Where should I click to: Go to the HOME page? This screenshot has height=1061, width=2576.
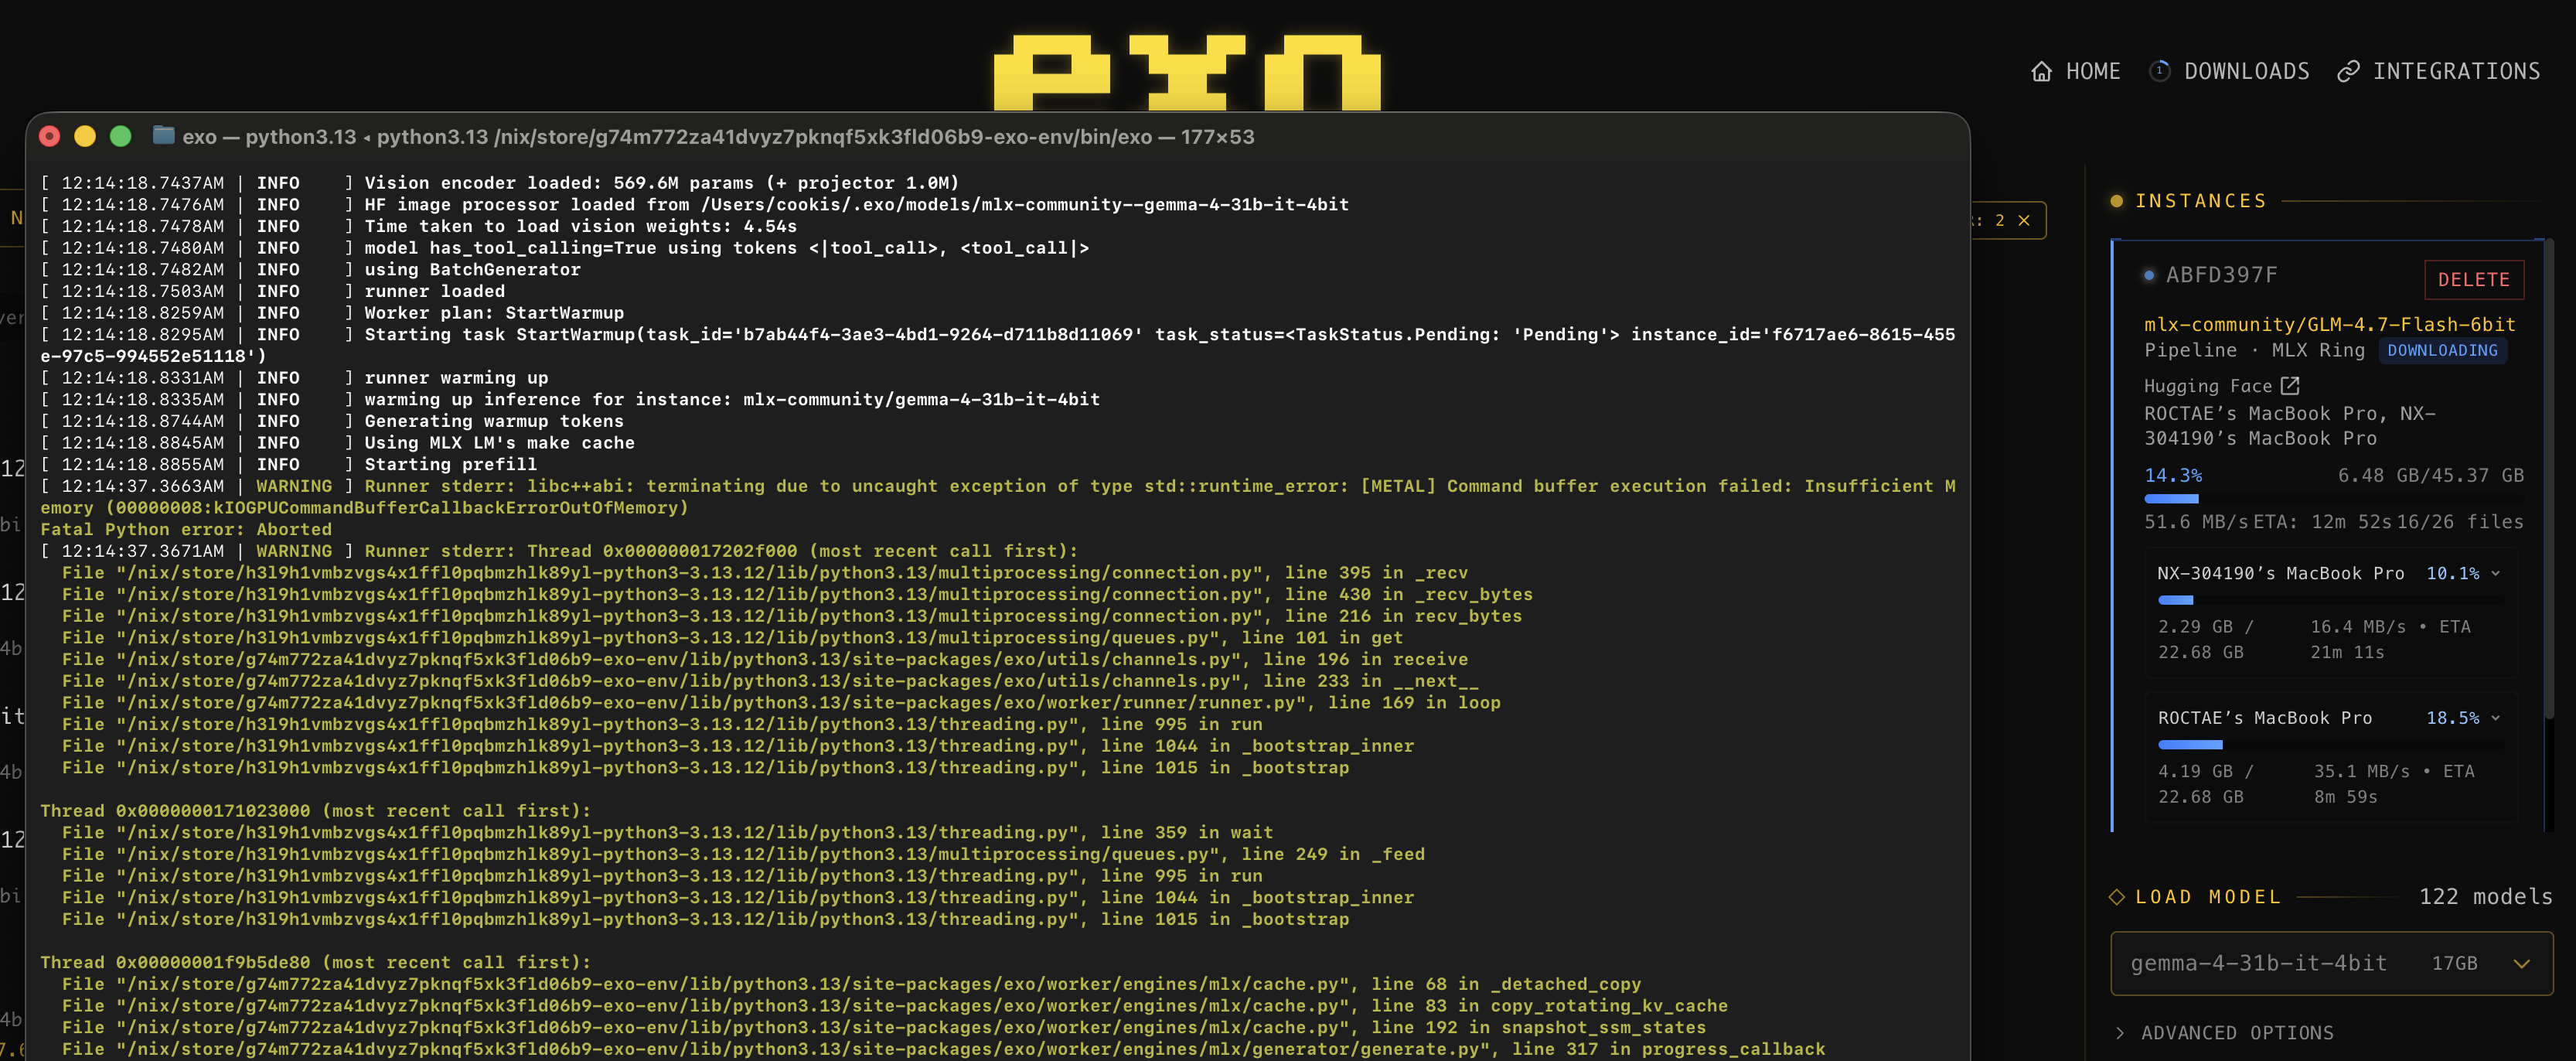click(x=2076, y=72)
